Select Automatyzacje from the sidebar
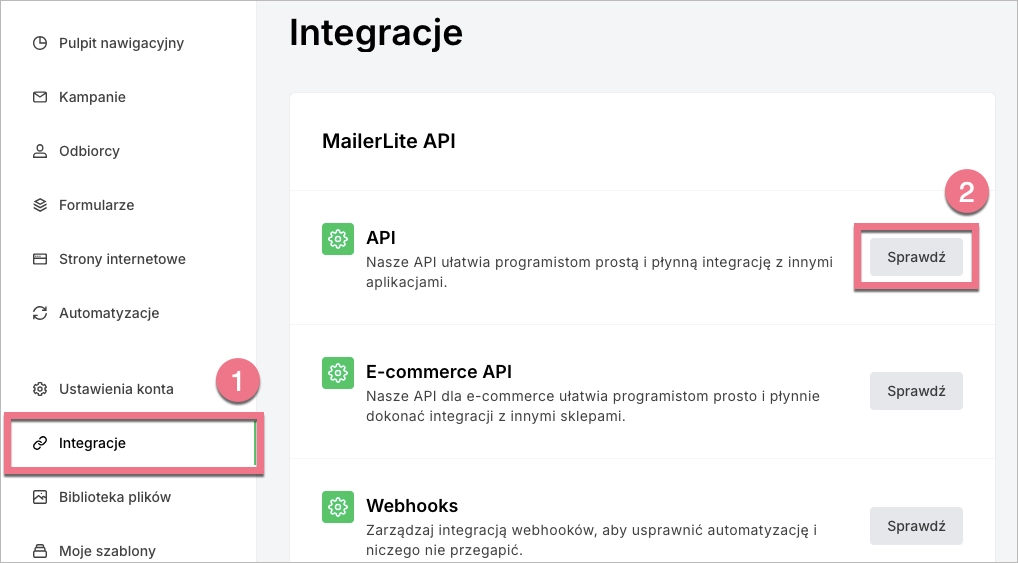The width and height of the screenshot is (1018, 563). tap(109, 313)
